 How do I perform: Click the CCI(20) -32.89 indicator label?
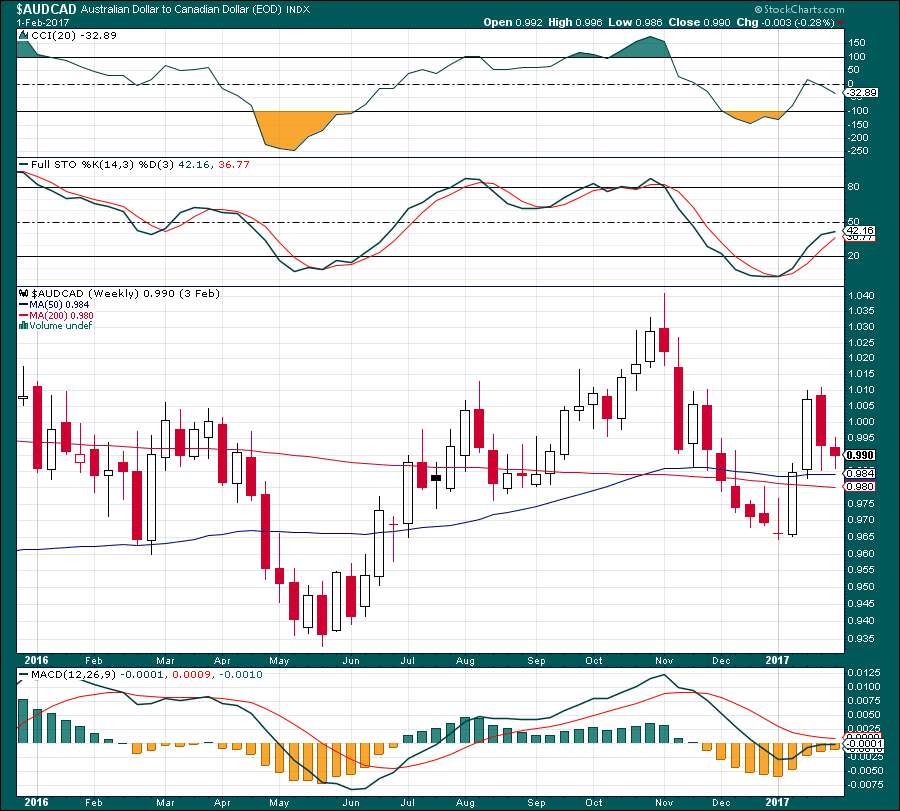click(x=73, y=36)
